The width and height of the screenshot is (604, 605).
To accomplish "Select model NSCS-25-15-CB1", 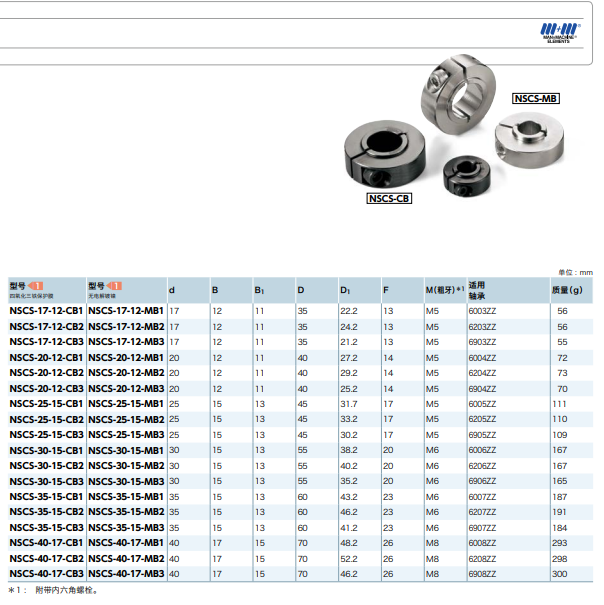I will click(x=46, y=404).
